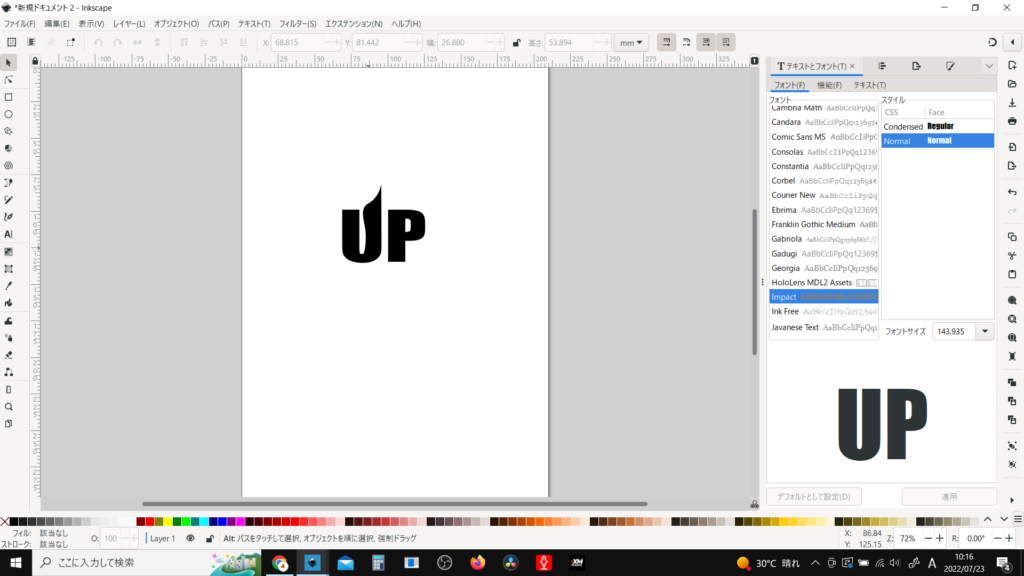Activate the Text tool
The image size is (1024, 576).
click(x=9, y=233)
